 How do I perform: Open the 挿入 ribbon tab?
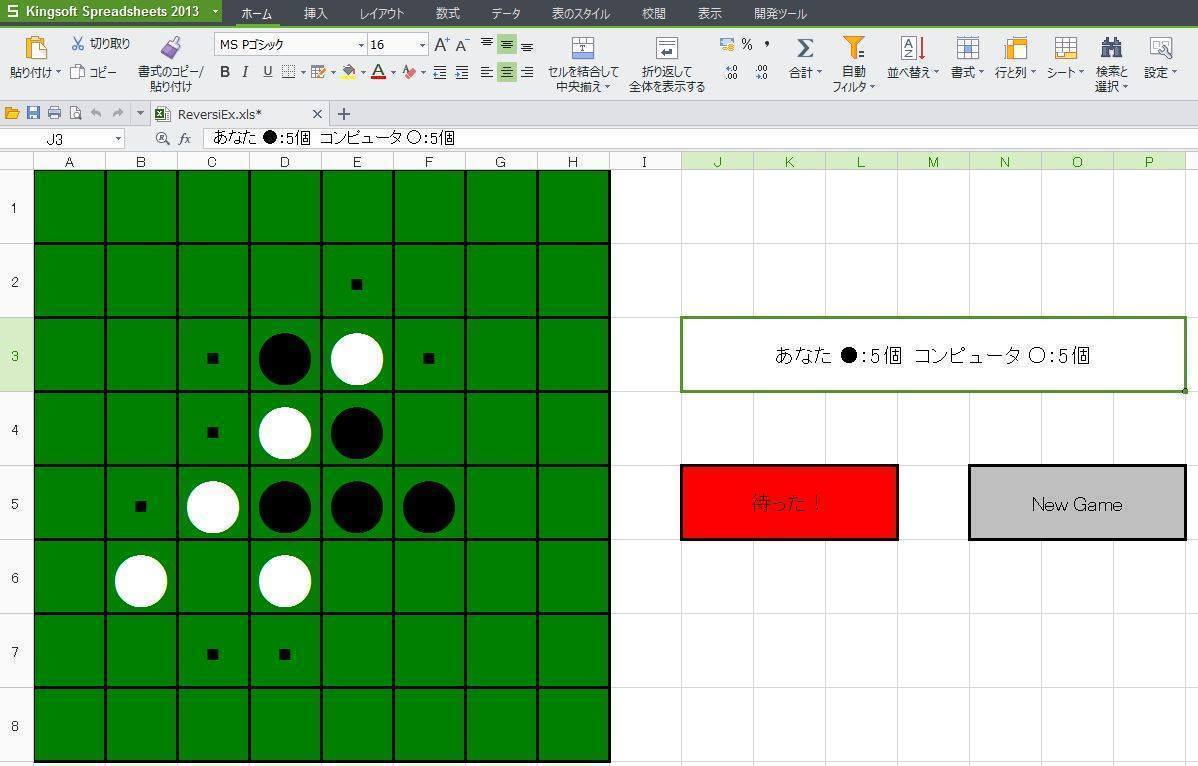click(315, 14)
